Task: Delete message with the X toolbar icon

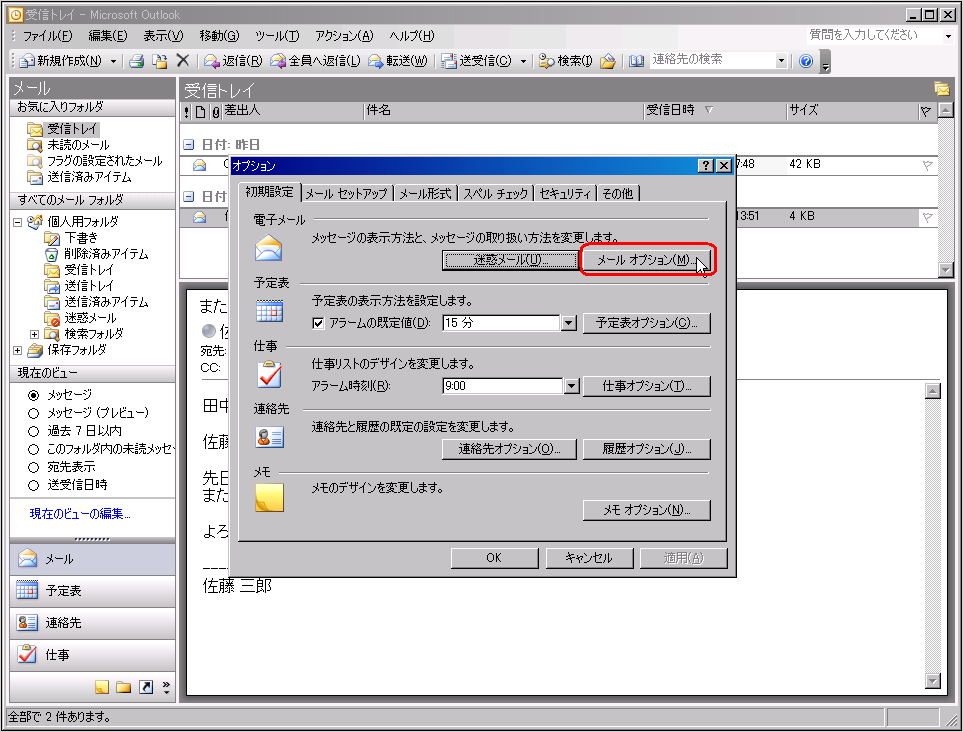Action: pyautogui.click(x=182, y=60)
